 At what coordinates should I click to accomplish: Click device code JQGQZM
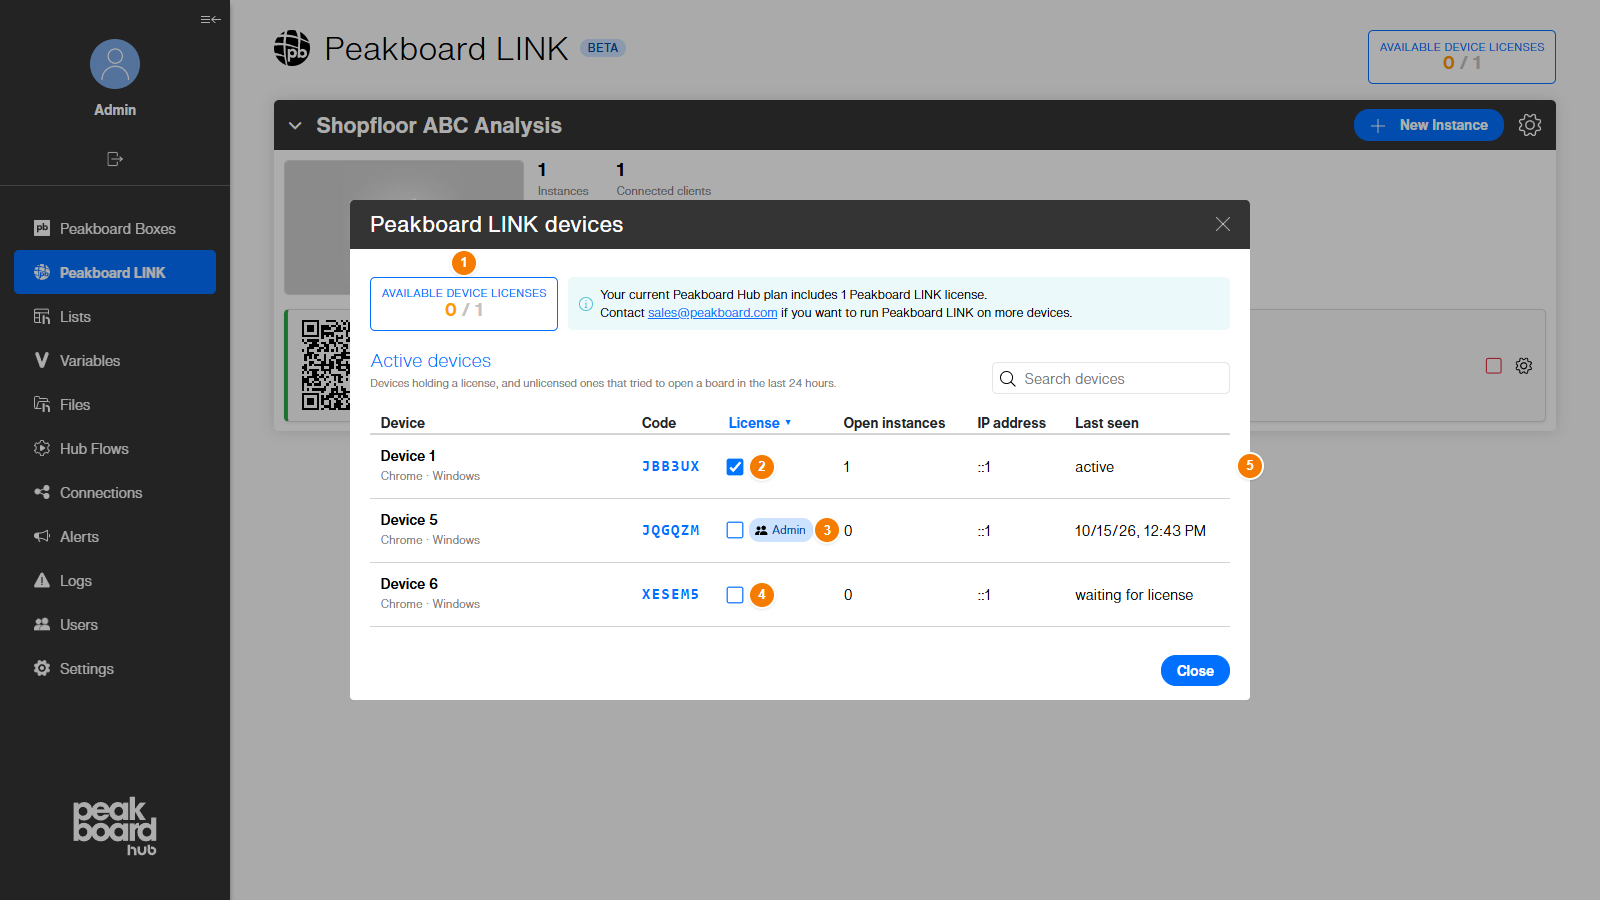click(x=671, y=531)
